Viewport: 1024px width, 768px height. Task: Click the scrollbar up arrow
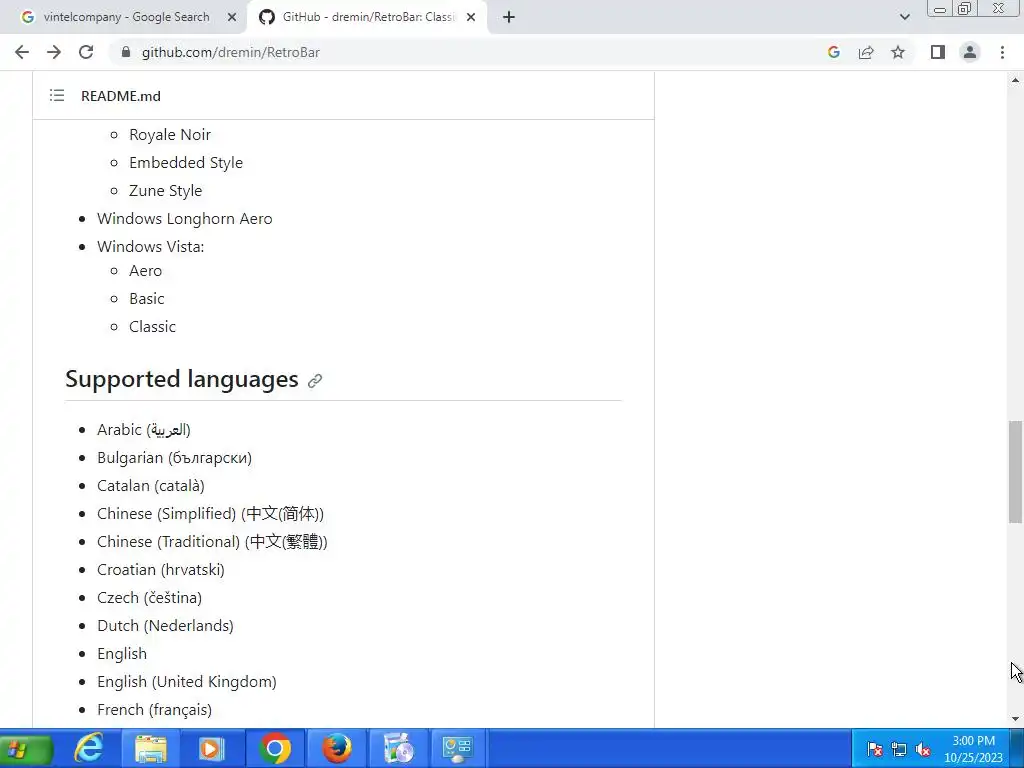coord(1015,80)
